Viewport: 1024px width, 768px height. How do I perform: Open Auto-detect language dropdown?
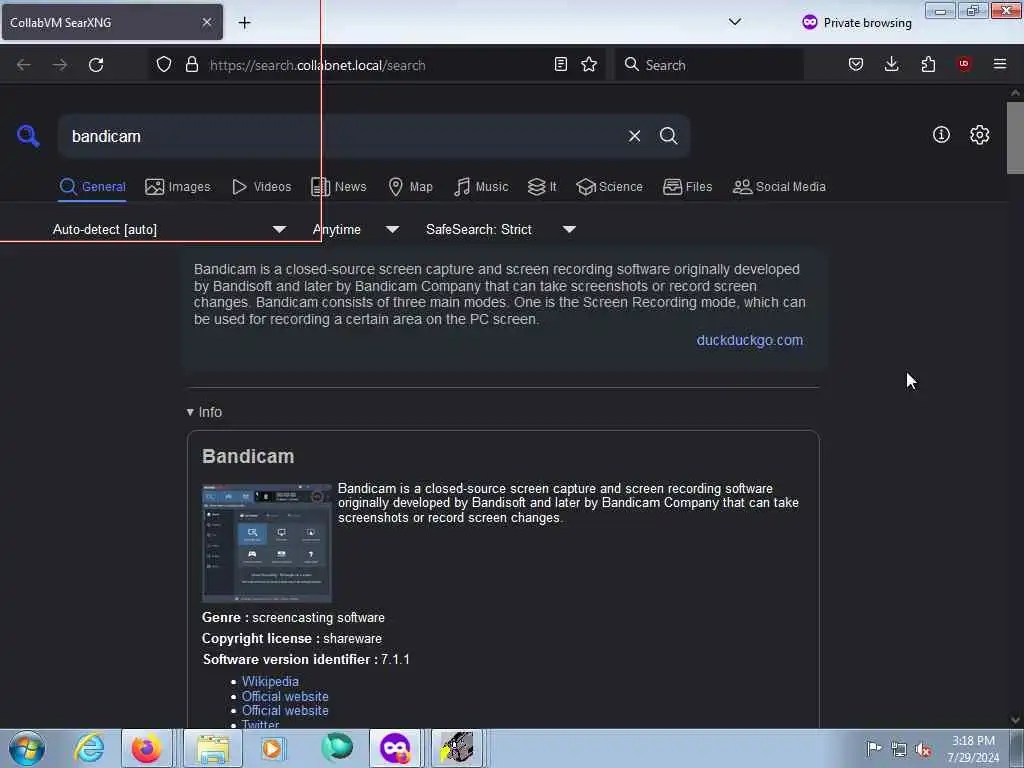(x=169, y=229)
